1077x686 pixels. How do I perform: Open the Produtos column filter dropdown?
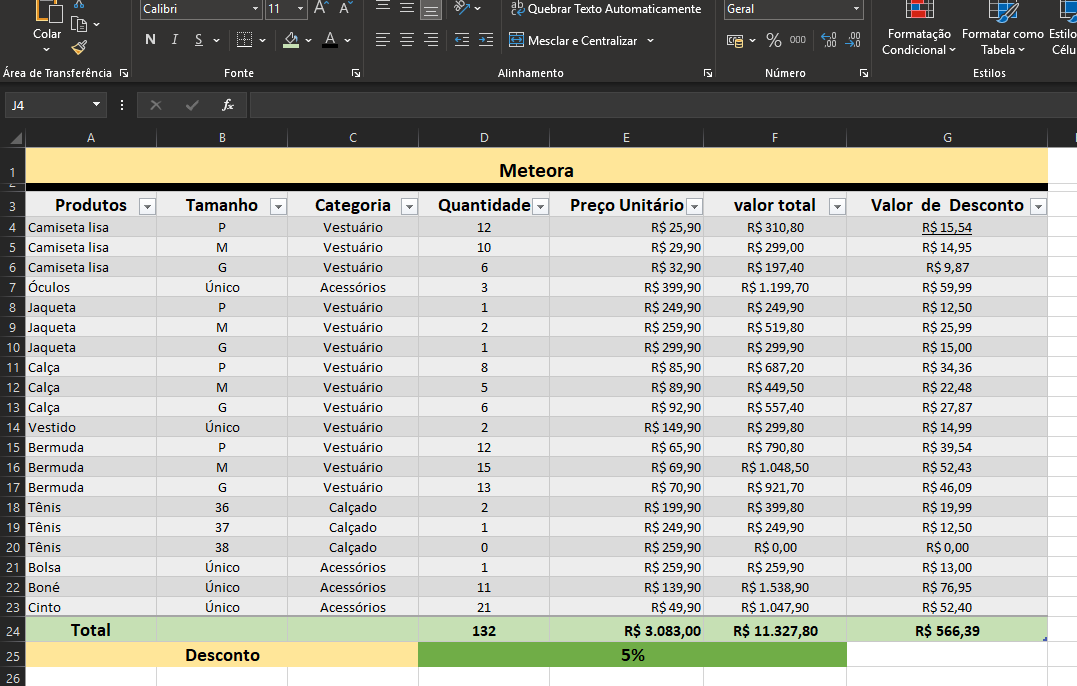[x=147, y=206]
